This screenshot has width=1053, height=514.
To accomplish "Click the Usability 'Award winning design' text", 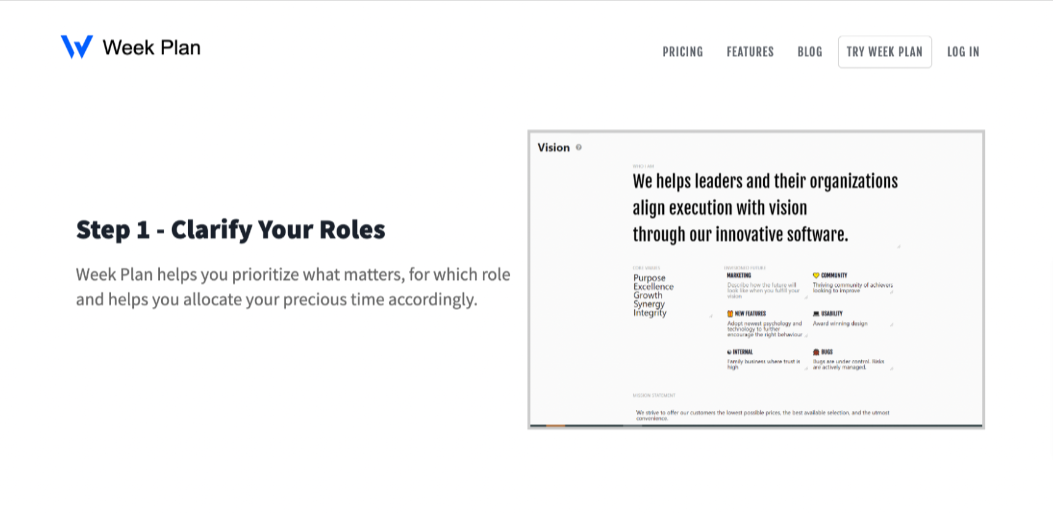I will pyautogui.click(x=840, y=323).
